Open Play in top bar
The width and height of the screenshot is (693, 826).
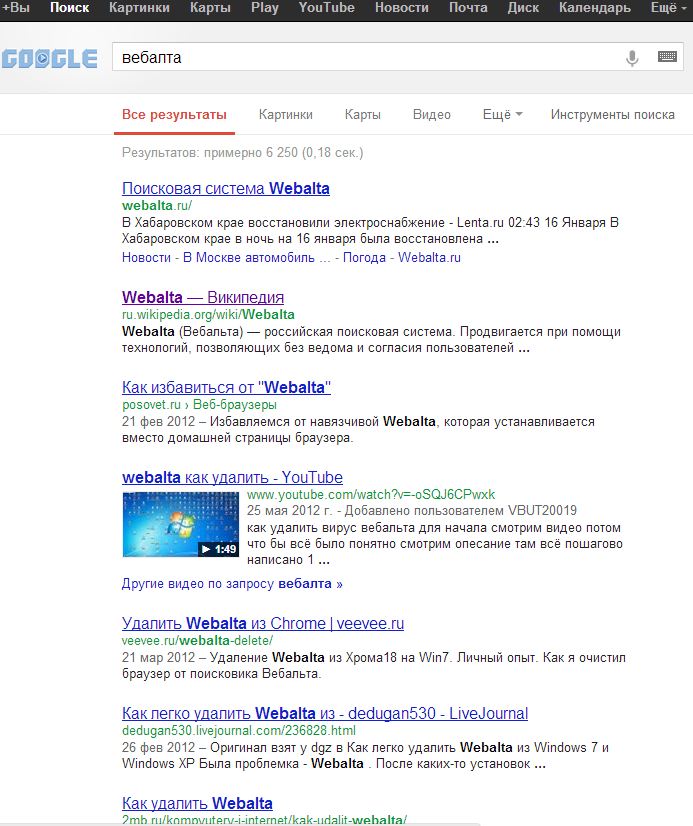[264, 8]
